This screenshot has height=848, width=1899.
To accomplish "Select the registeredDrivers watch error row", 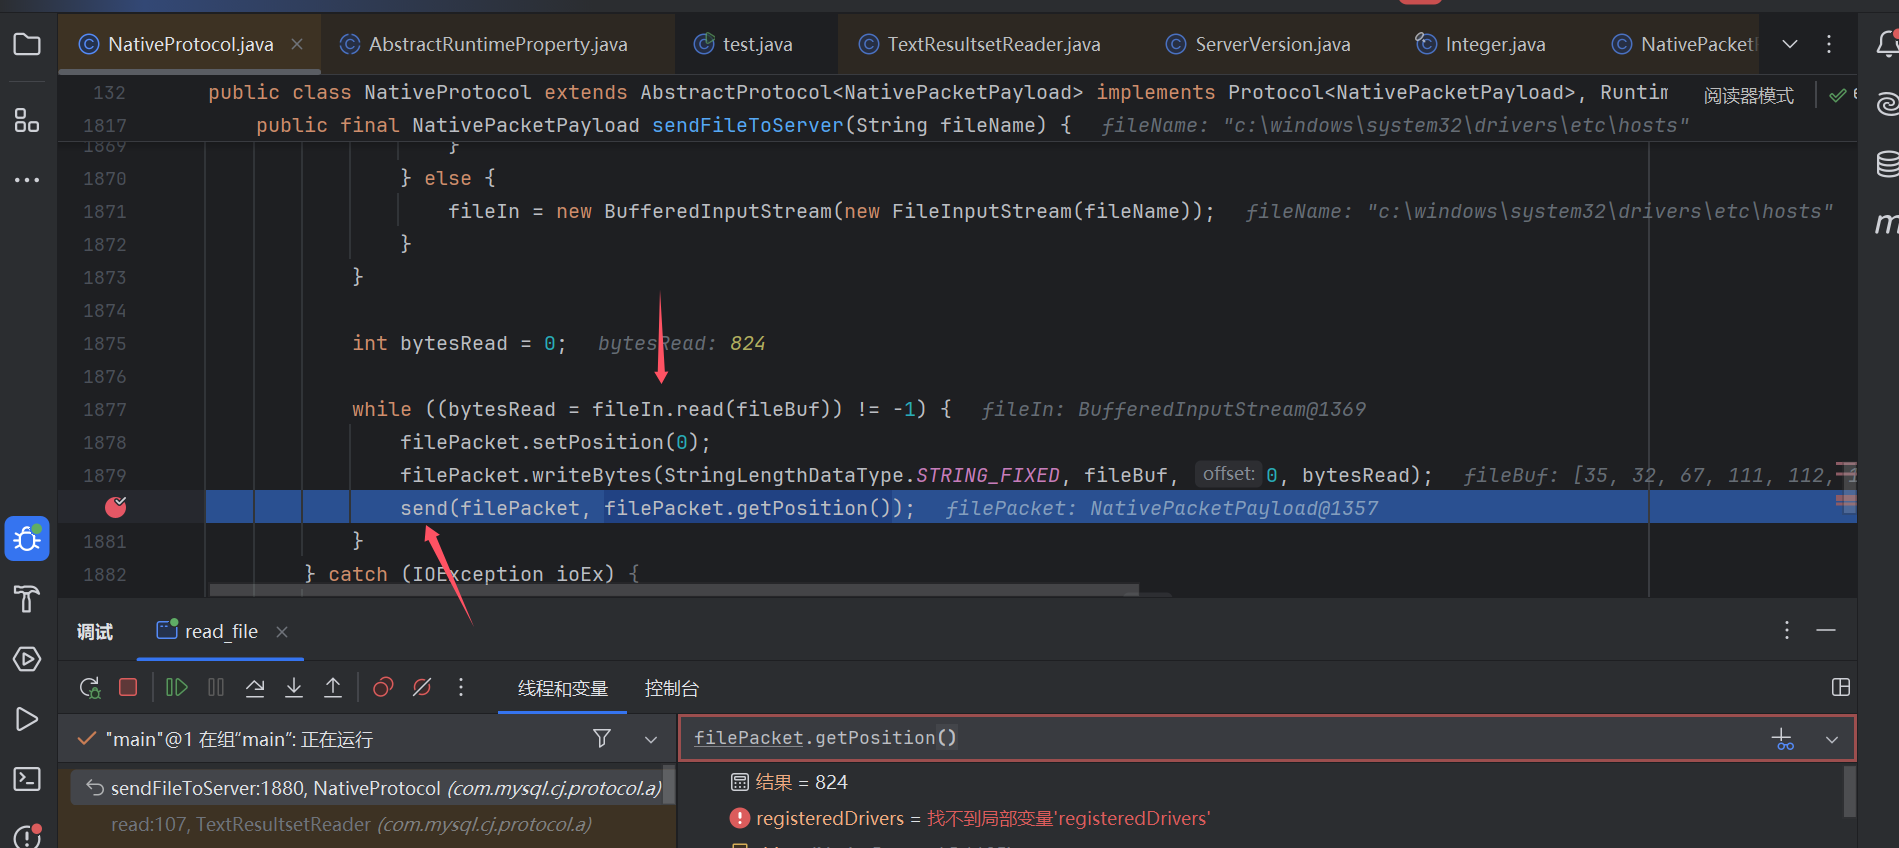I will 970,818.
